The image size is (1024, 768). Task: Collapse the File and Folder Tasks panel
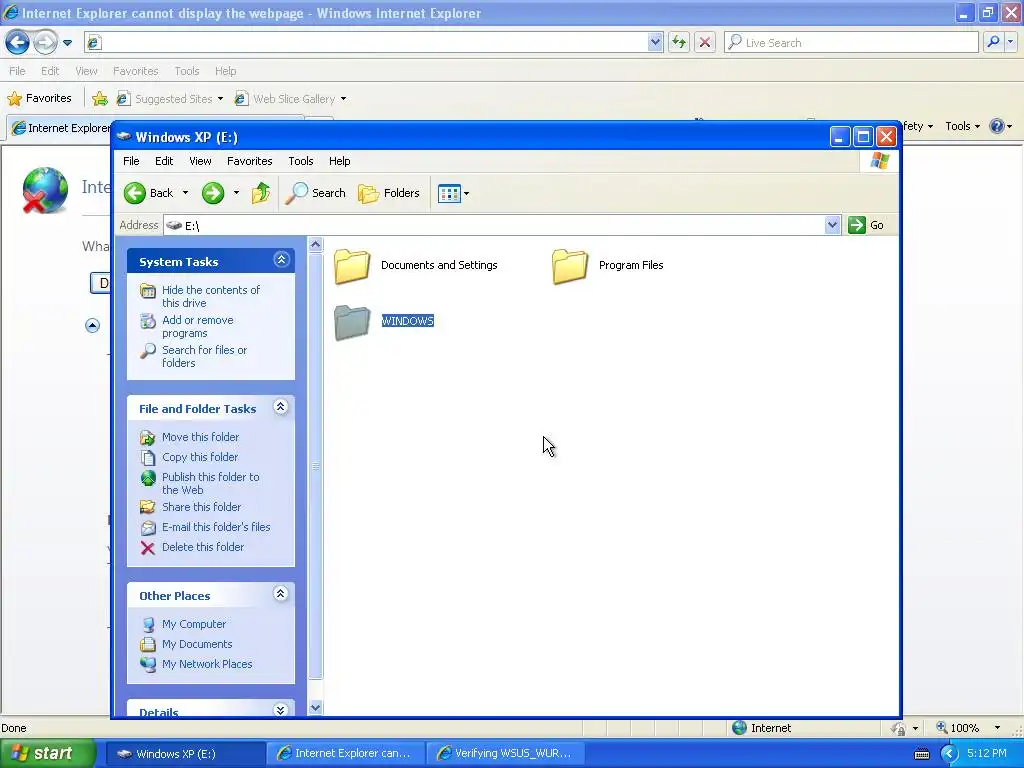(281, 407)
